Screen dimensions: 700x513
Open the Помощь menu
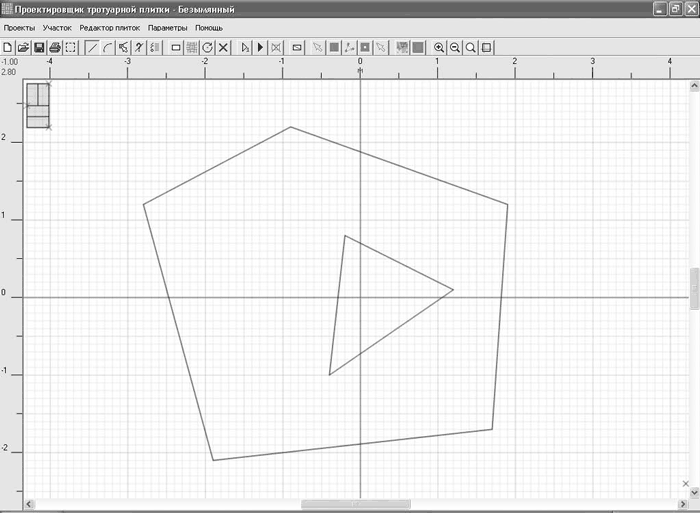(x=209, y=28)
